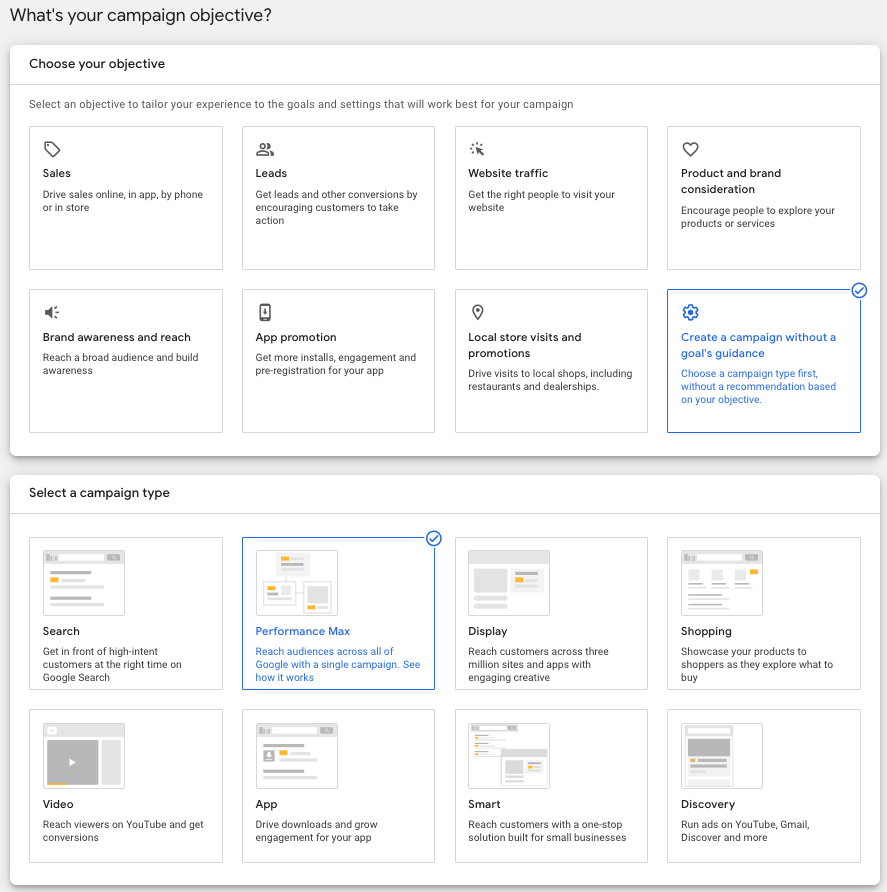Select the Leads objective title
Screen dimensions: 887x892
(x=271, y=173)
